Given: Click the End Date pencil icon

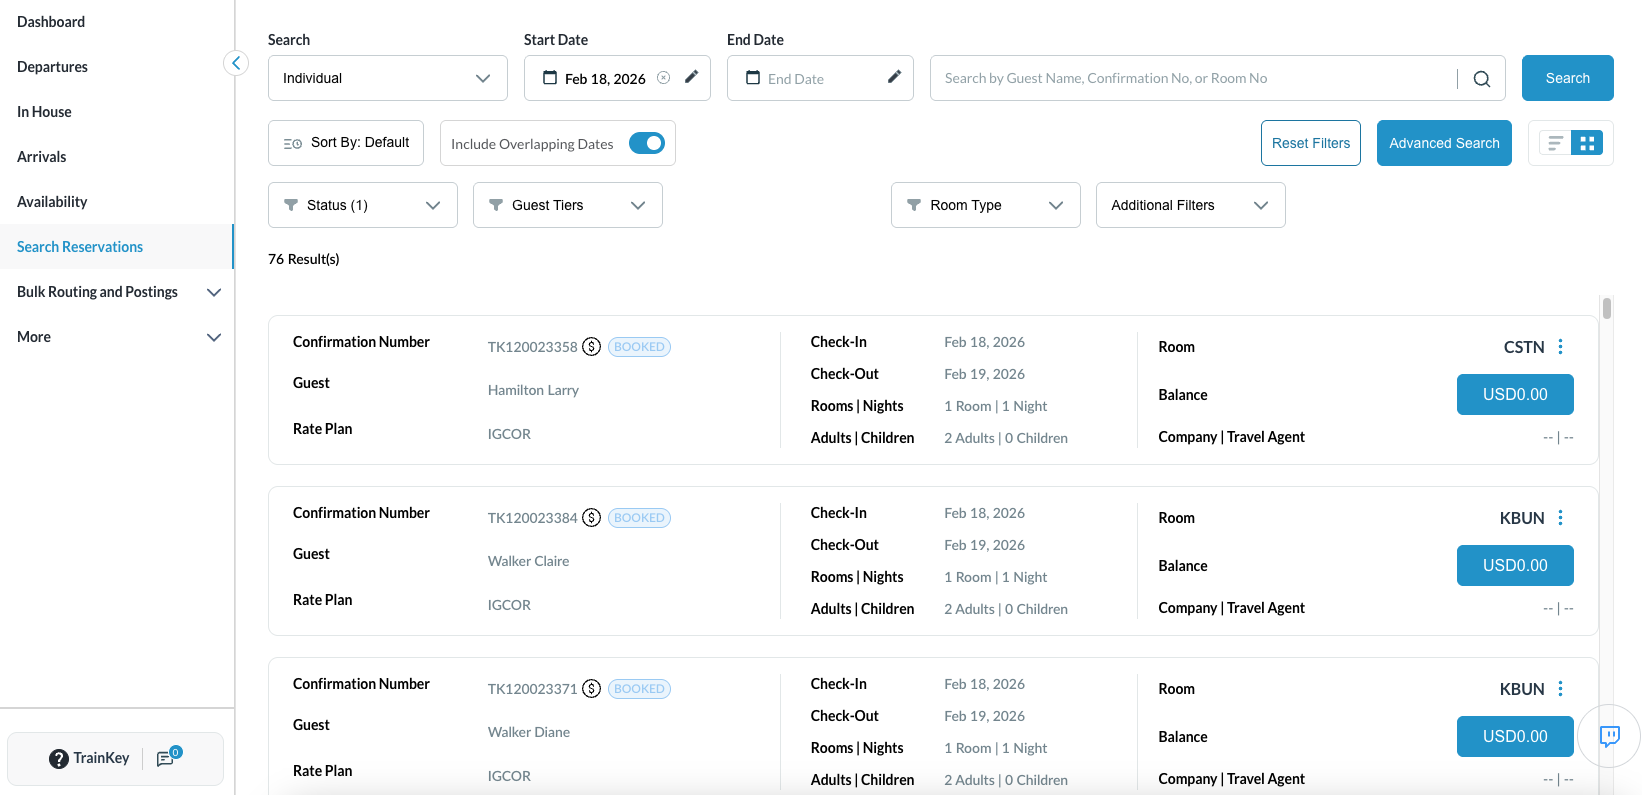Looking at the screenshot, I should 894,77.
